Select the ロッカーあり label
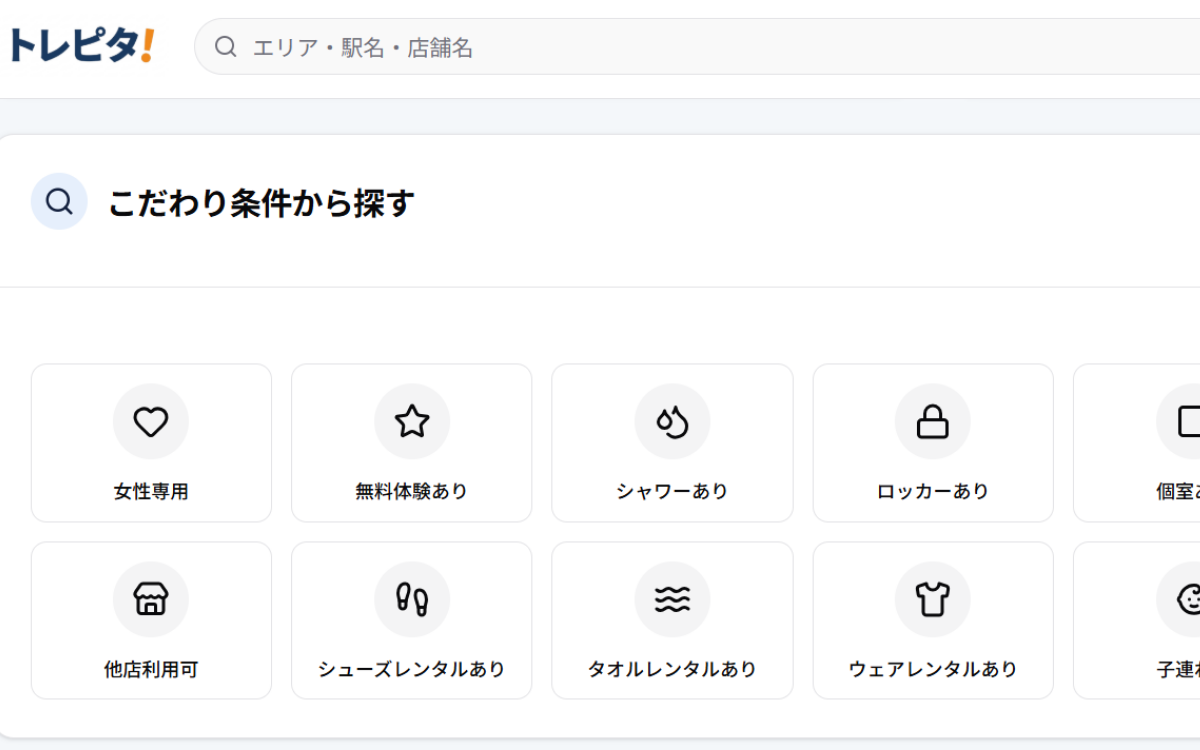Viewport: 1200px width, 750px height. (933, 491)
